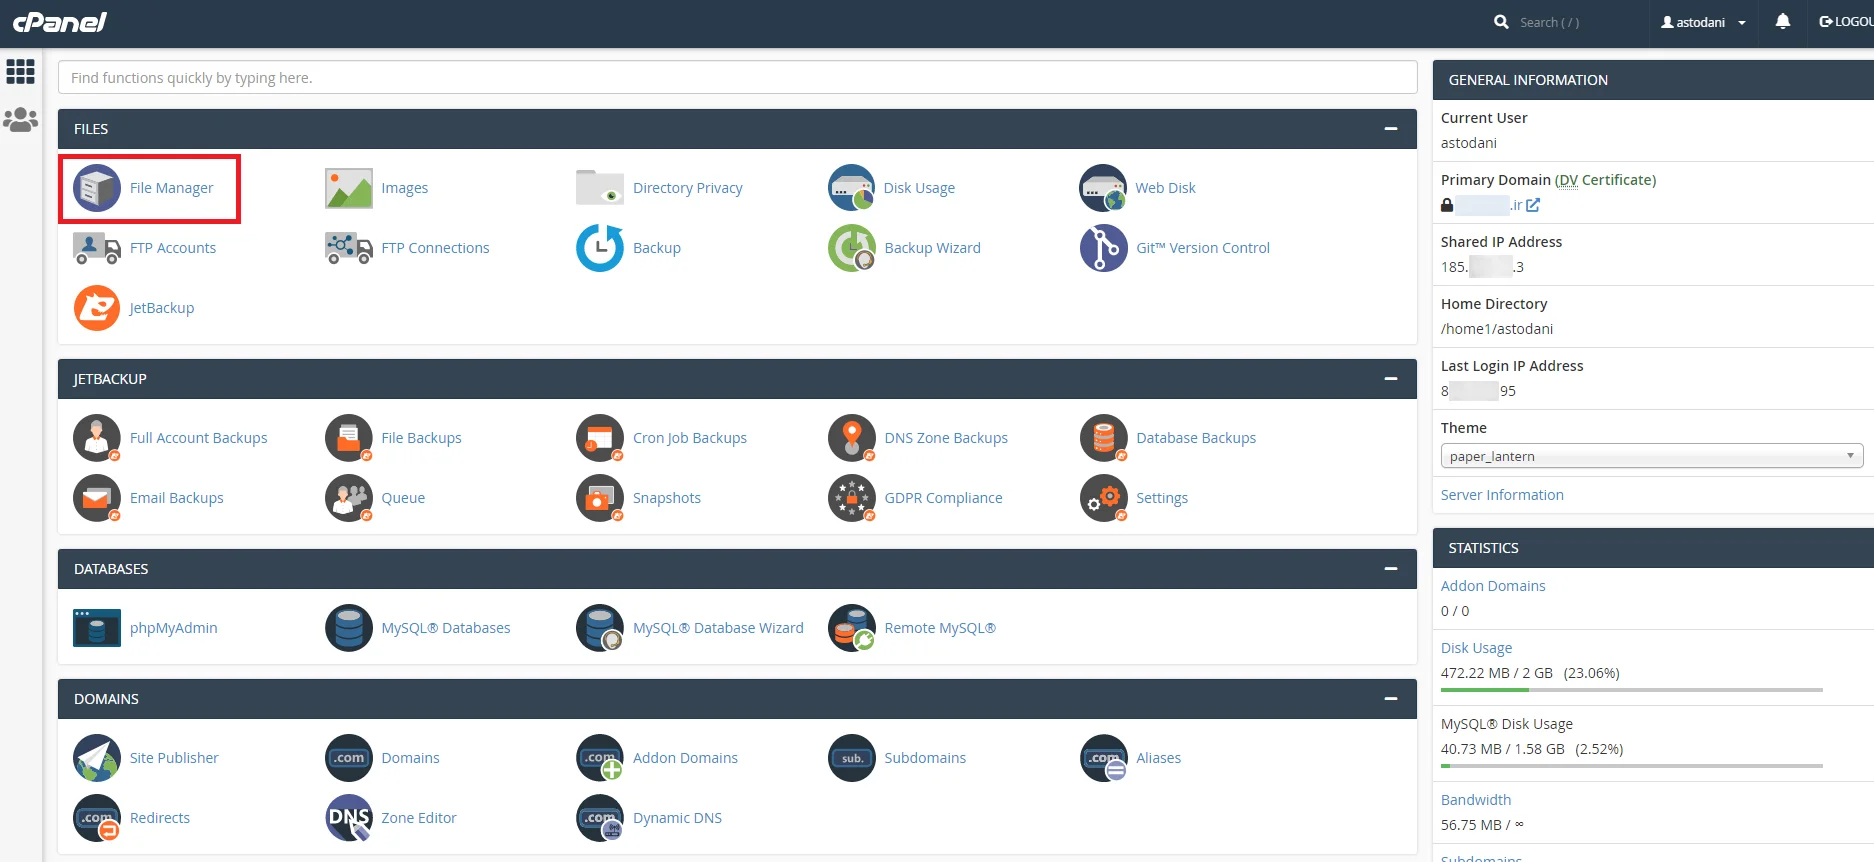Collapse the Domains section
The width and height of the screenshot is (1874, 862).
click(1390, 699)
